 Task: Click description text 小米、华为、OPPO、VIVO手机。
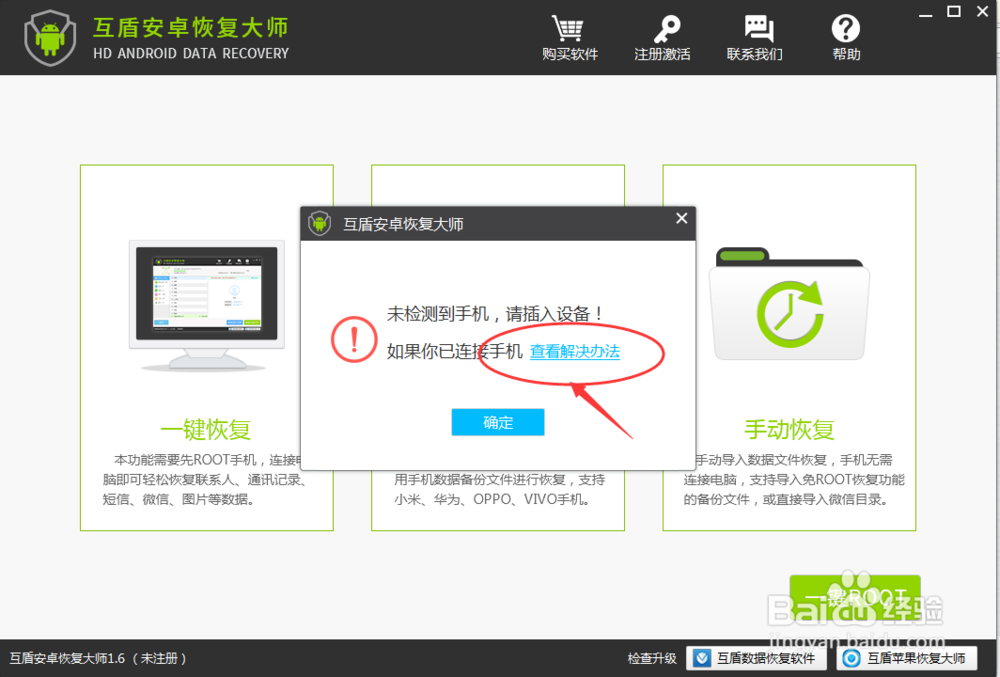495,499
